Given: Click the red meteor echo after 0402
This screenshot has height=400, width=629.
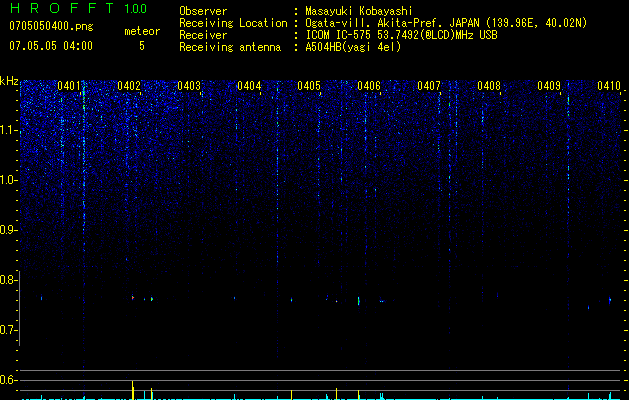Looking at the screenshot, I should pyautogui.click(x=133, y=298).
